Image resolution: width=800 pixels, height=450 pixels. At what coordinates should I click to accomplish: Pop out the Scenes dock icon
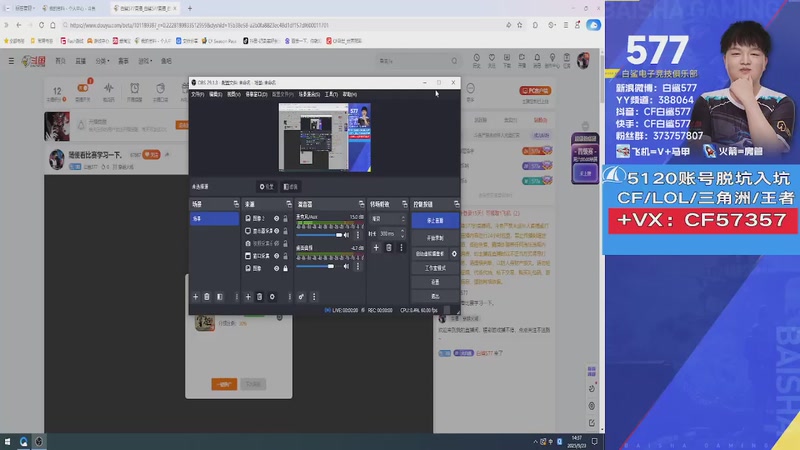click(236, 204)
